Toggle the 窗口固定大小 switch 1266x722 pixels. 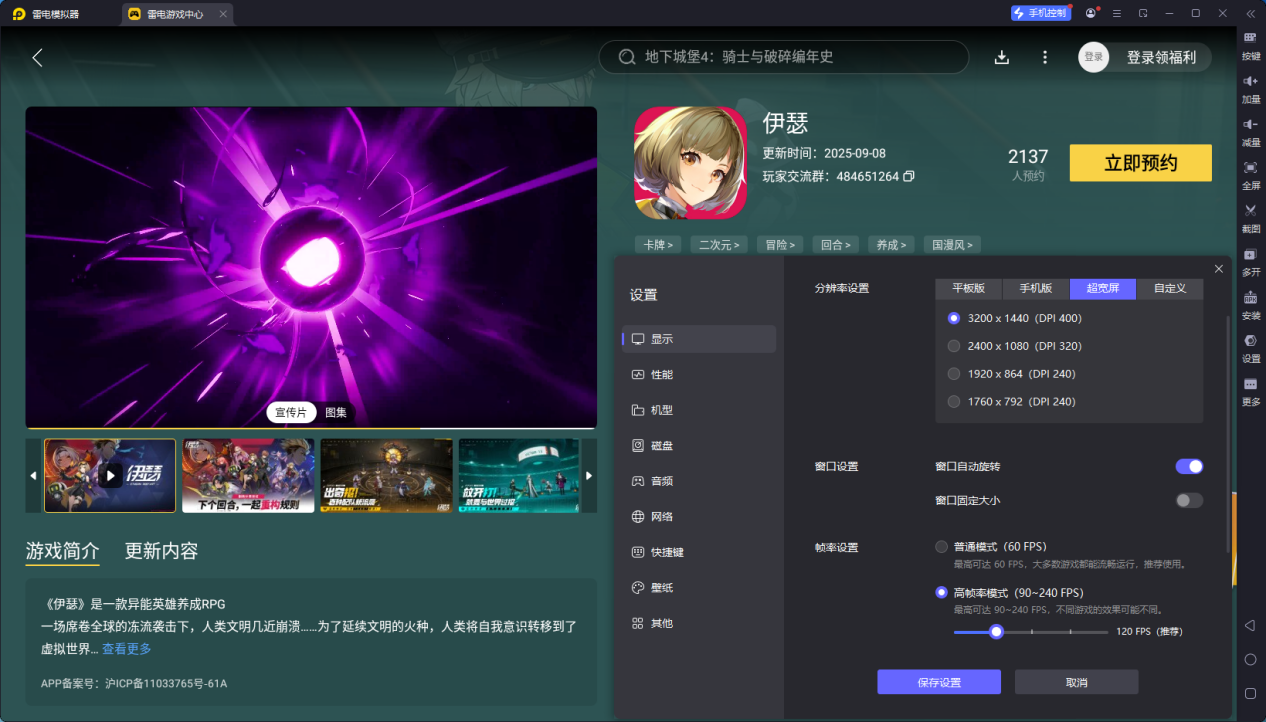pyautogui.click(x=1189, y=500)
